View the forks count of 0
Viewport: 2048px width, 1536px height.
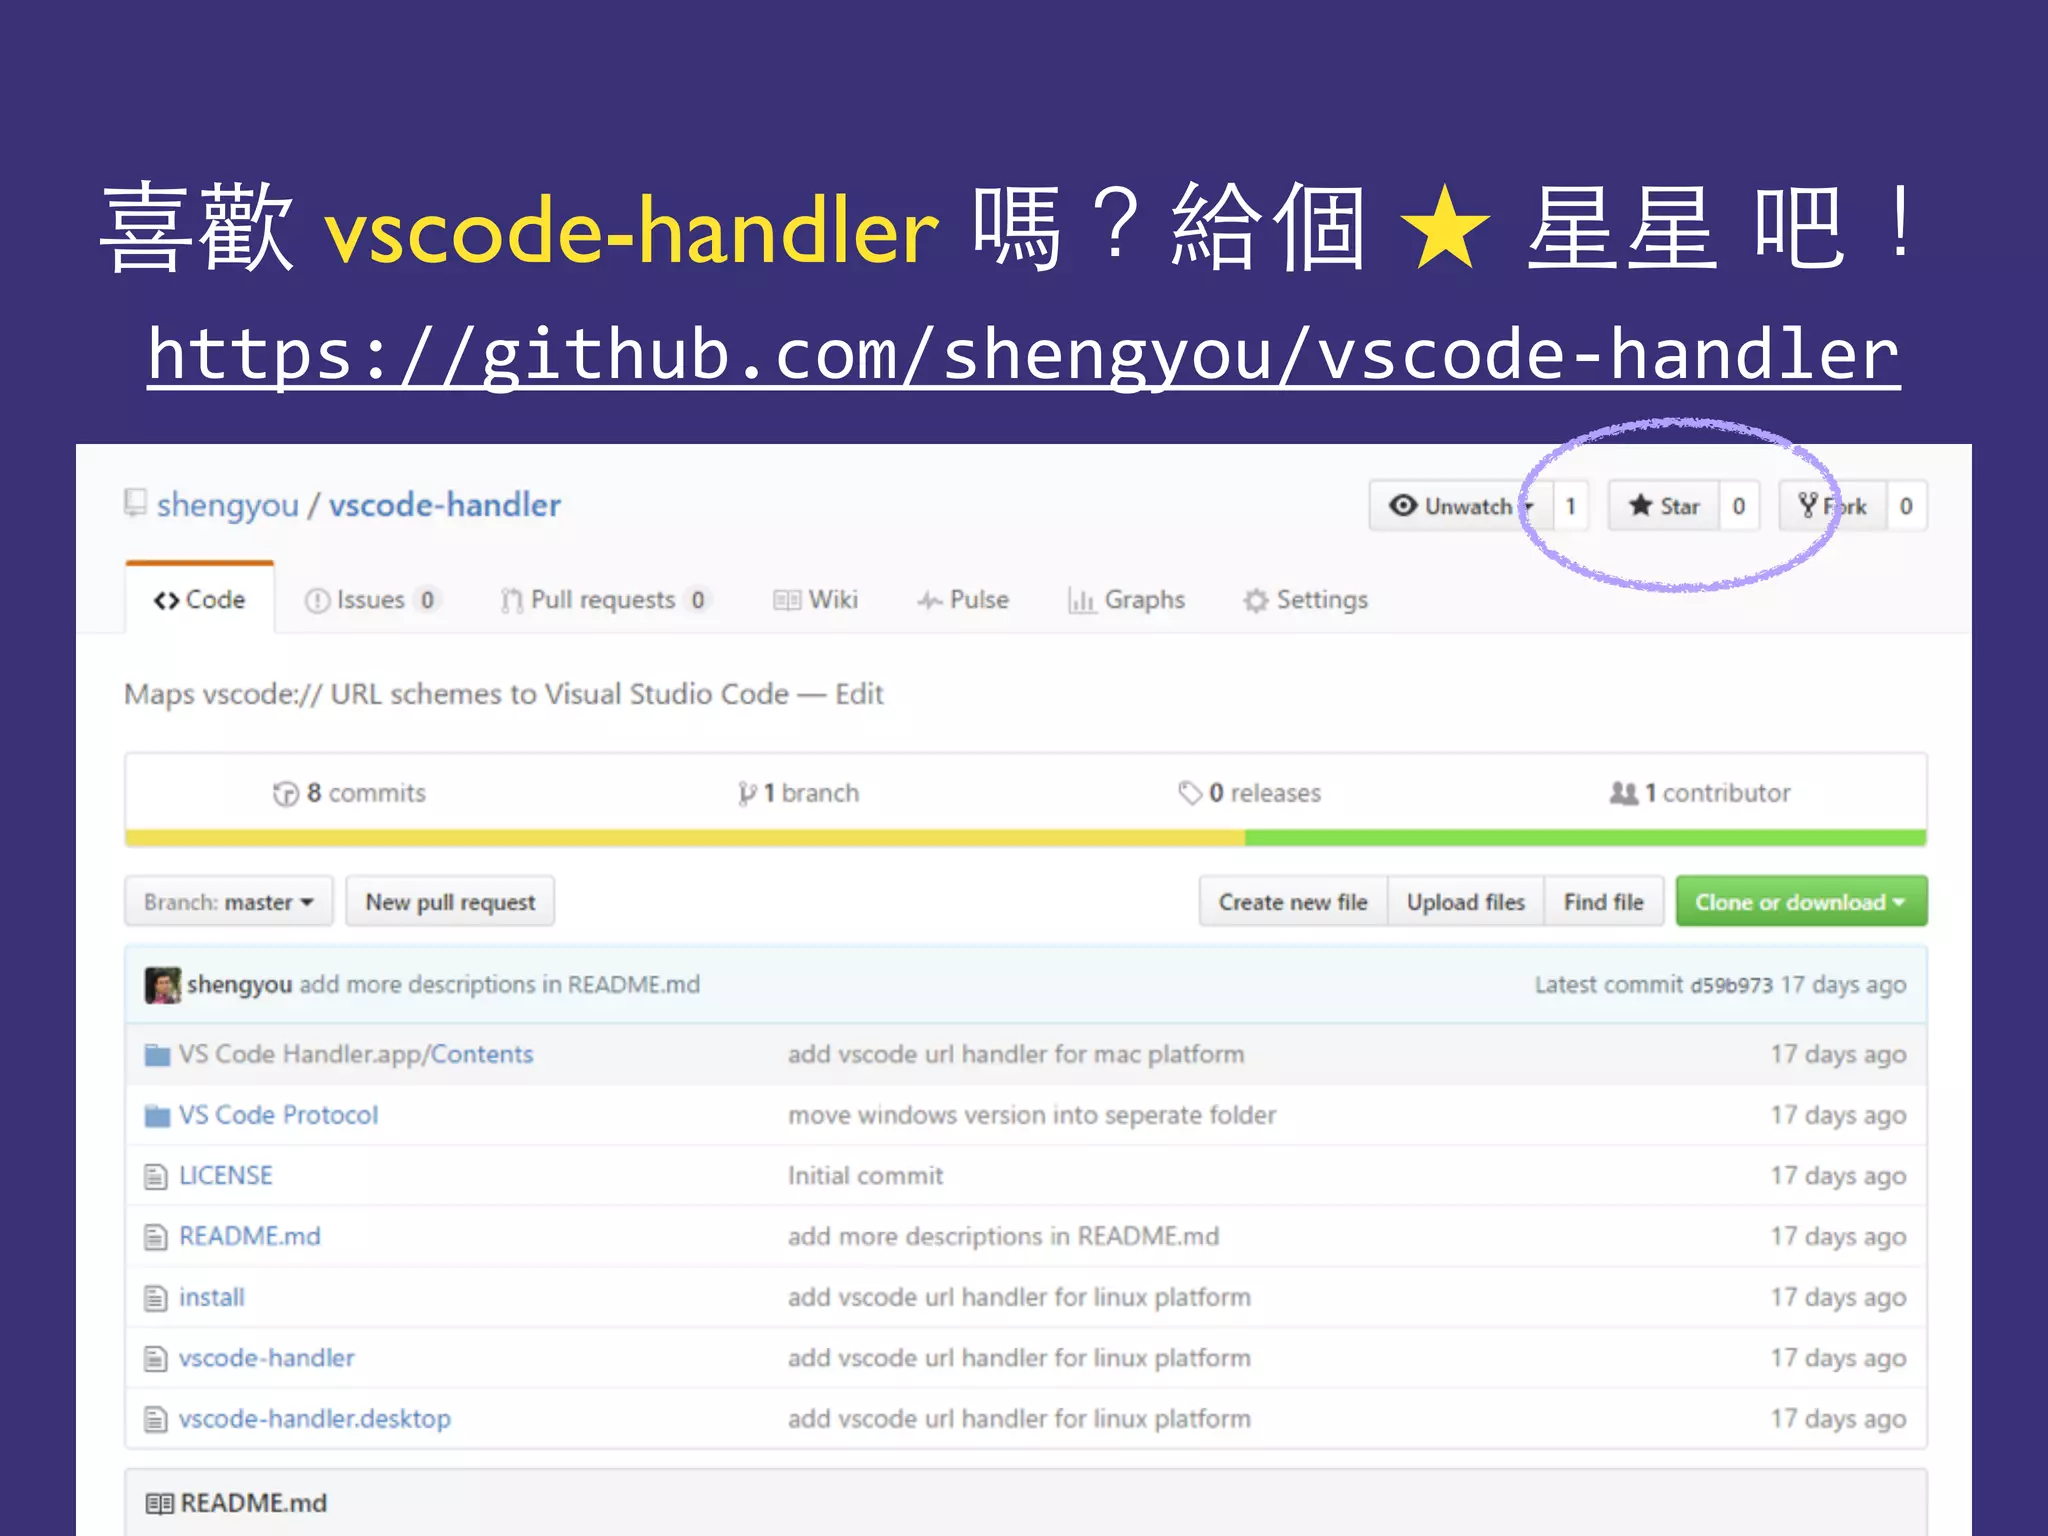click(1906, 506)
